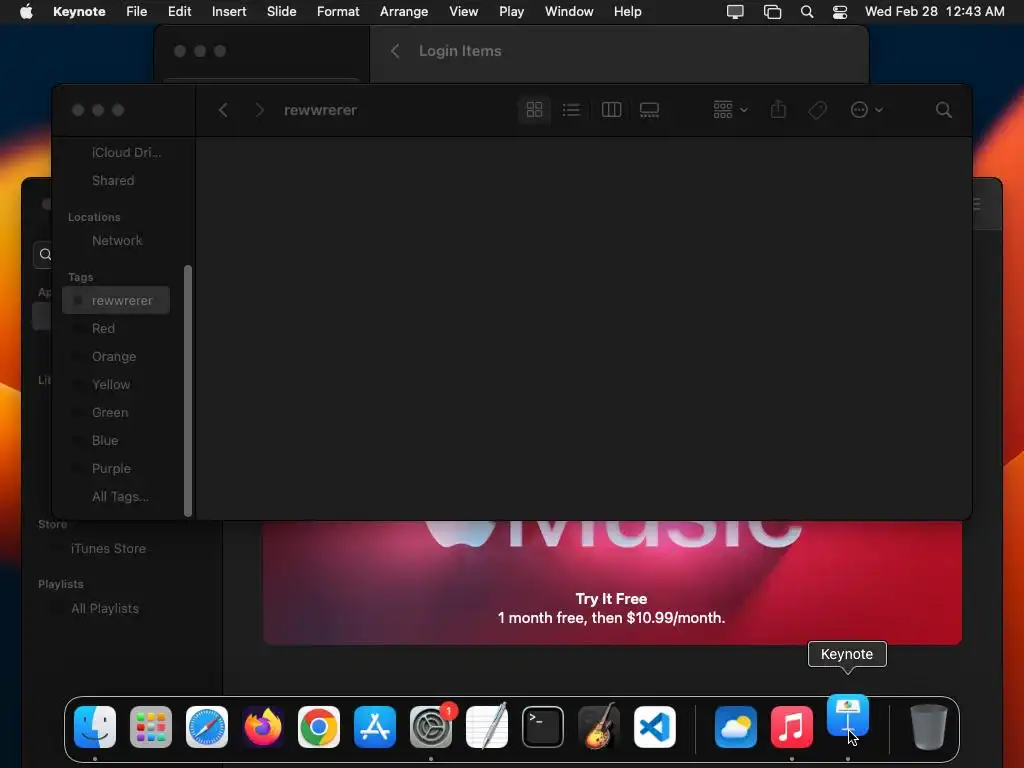Viewport: 1024px width, 768px height.
Task: Open the Help menu
Action: 628,12
